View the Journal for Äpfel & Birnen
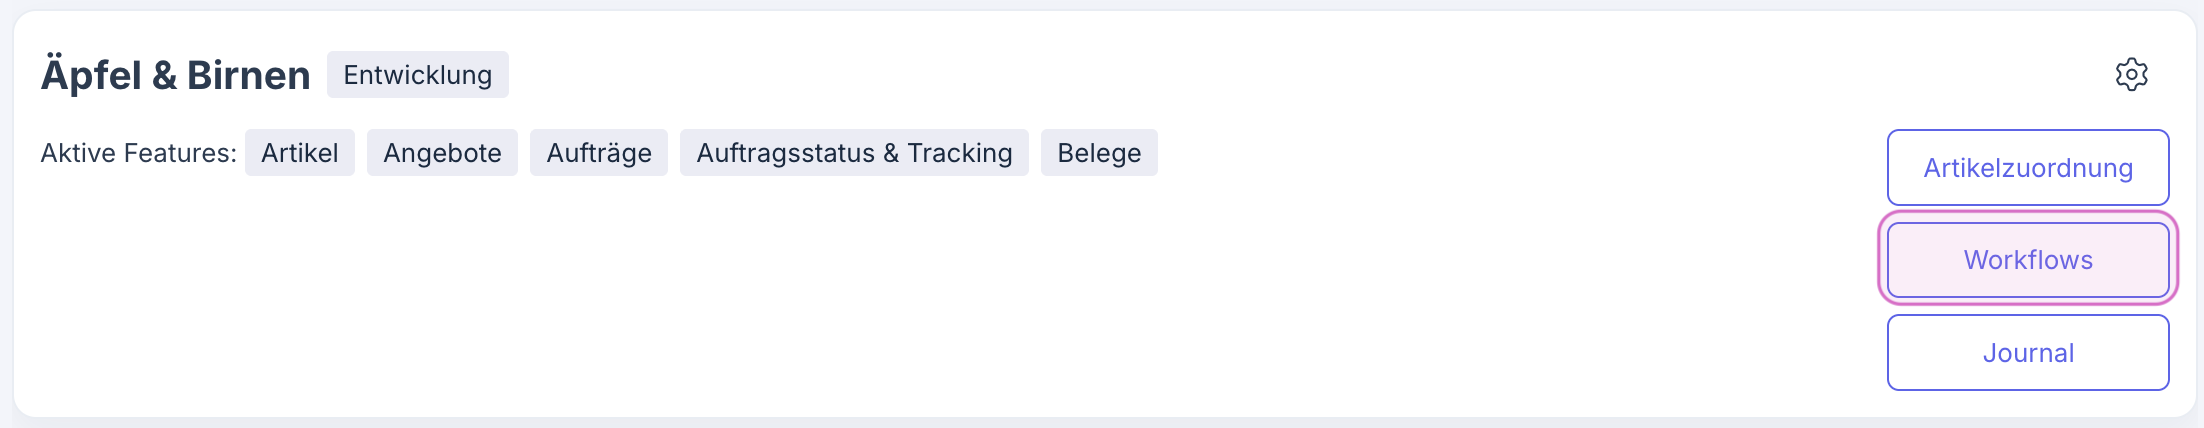 [2027, 353]
